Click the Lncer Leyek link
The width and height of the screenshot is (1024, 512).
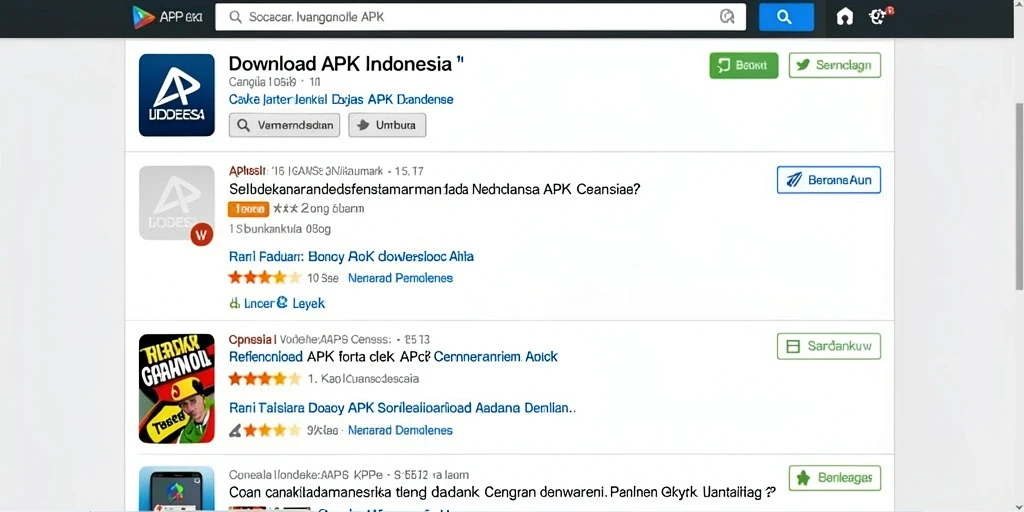coord(277,303)
